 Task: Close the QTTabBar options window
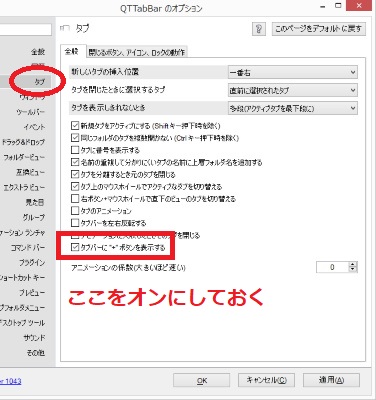(359, 5)
